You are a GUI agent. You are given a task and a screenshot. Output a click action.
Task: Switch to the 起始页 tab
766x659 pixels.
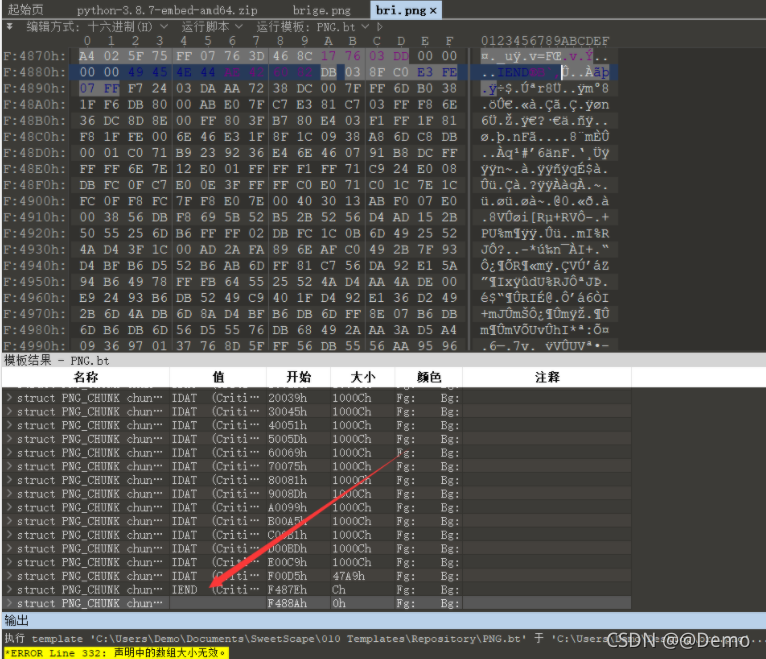click(x=25, y=10)
